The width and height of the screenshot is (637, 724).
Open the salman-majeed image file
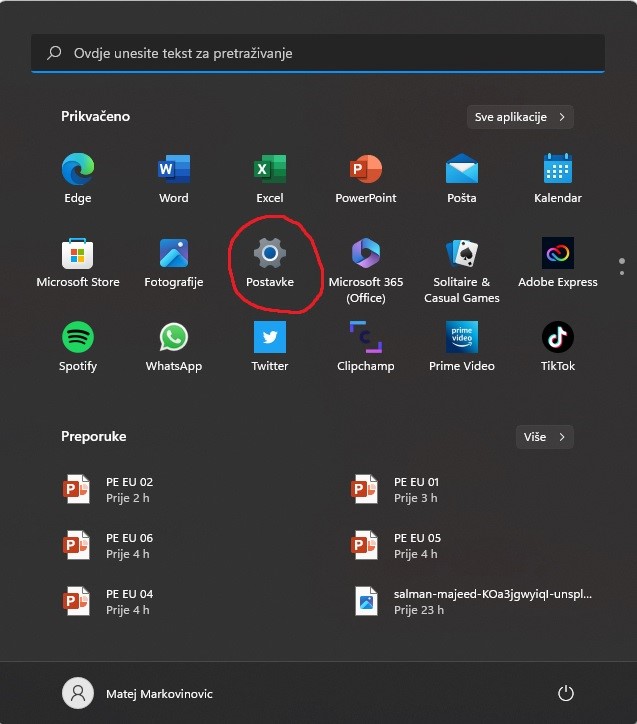[x=471, y=602]
